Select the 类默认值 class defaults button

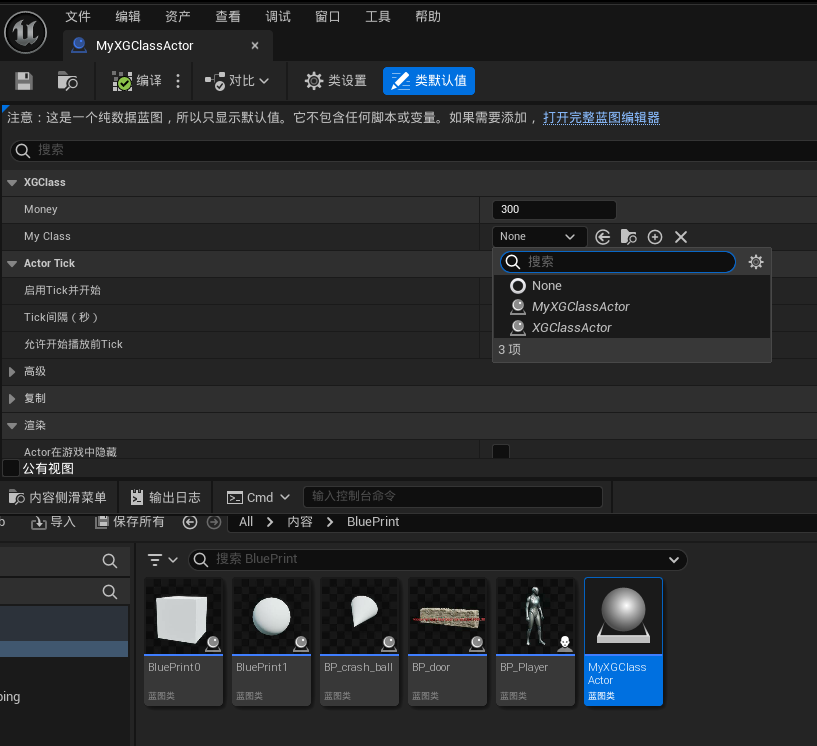429,81
